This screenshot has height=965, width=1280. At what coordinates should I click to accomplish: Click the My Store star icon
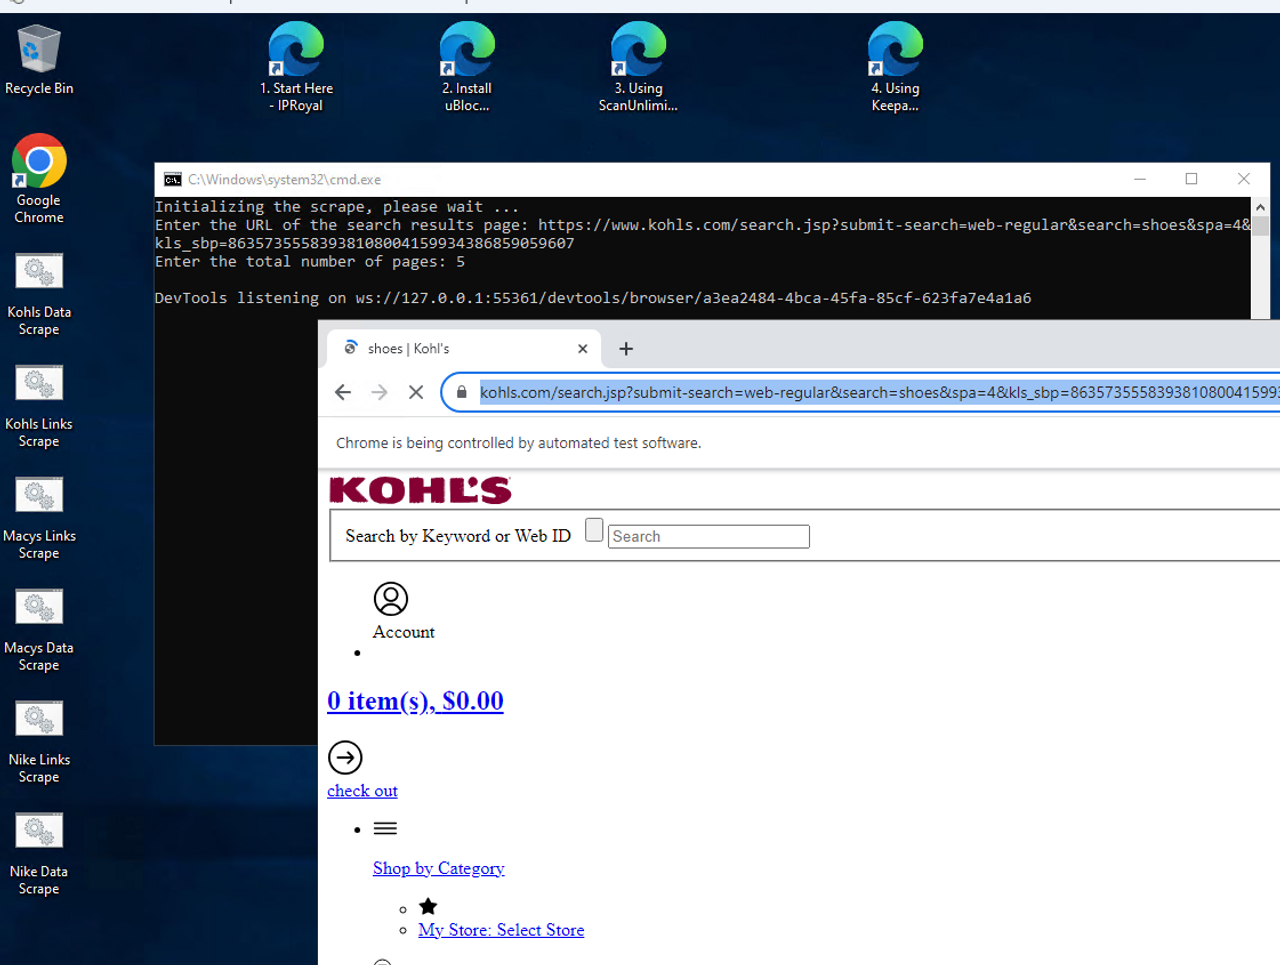point(428,906)
